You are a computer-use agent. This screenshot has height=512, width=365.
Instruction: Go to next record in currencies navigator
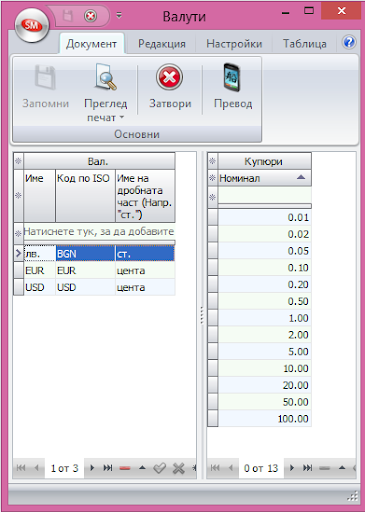click(x=92, y=468)
